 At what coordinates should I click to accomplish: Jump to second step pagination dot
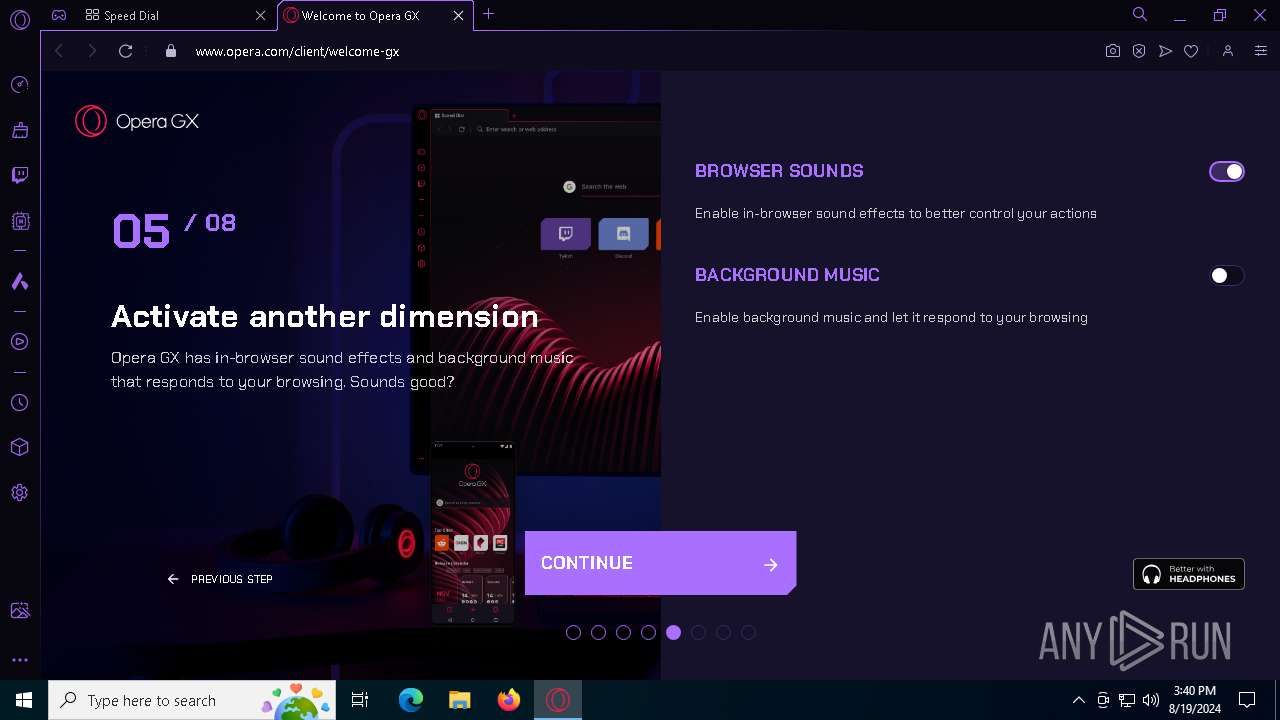(x=598, y=632)
